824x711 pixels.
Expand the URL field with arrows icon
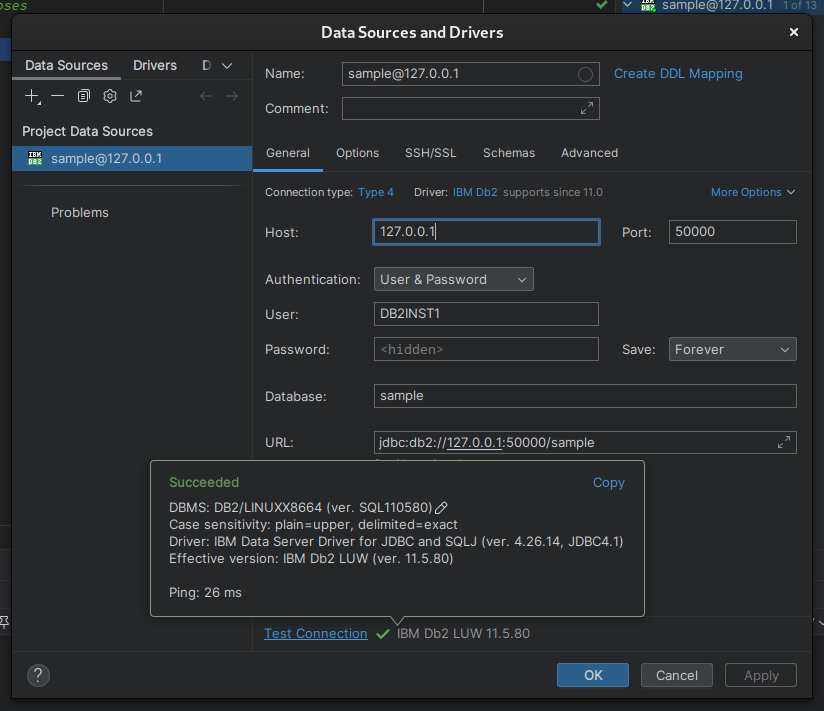pyautogui.click(x=784, y=442)
